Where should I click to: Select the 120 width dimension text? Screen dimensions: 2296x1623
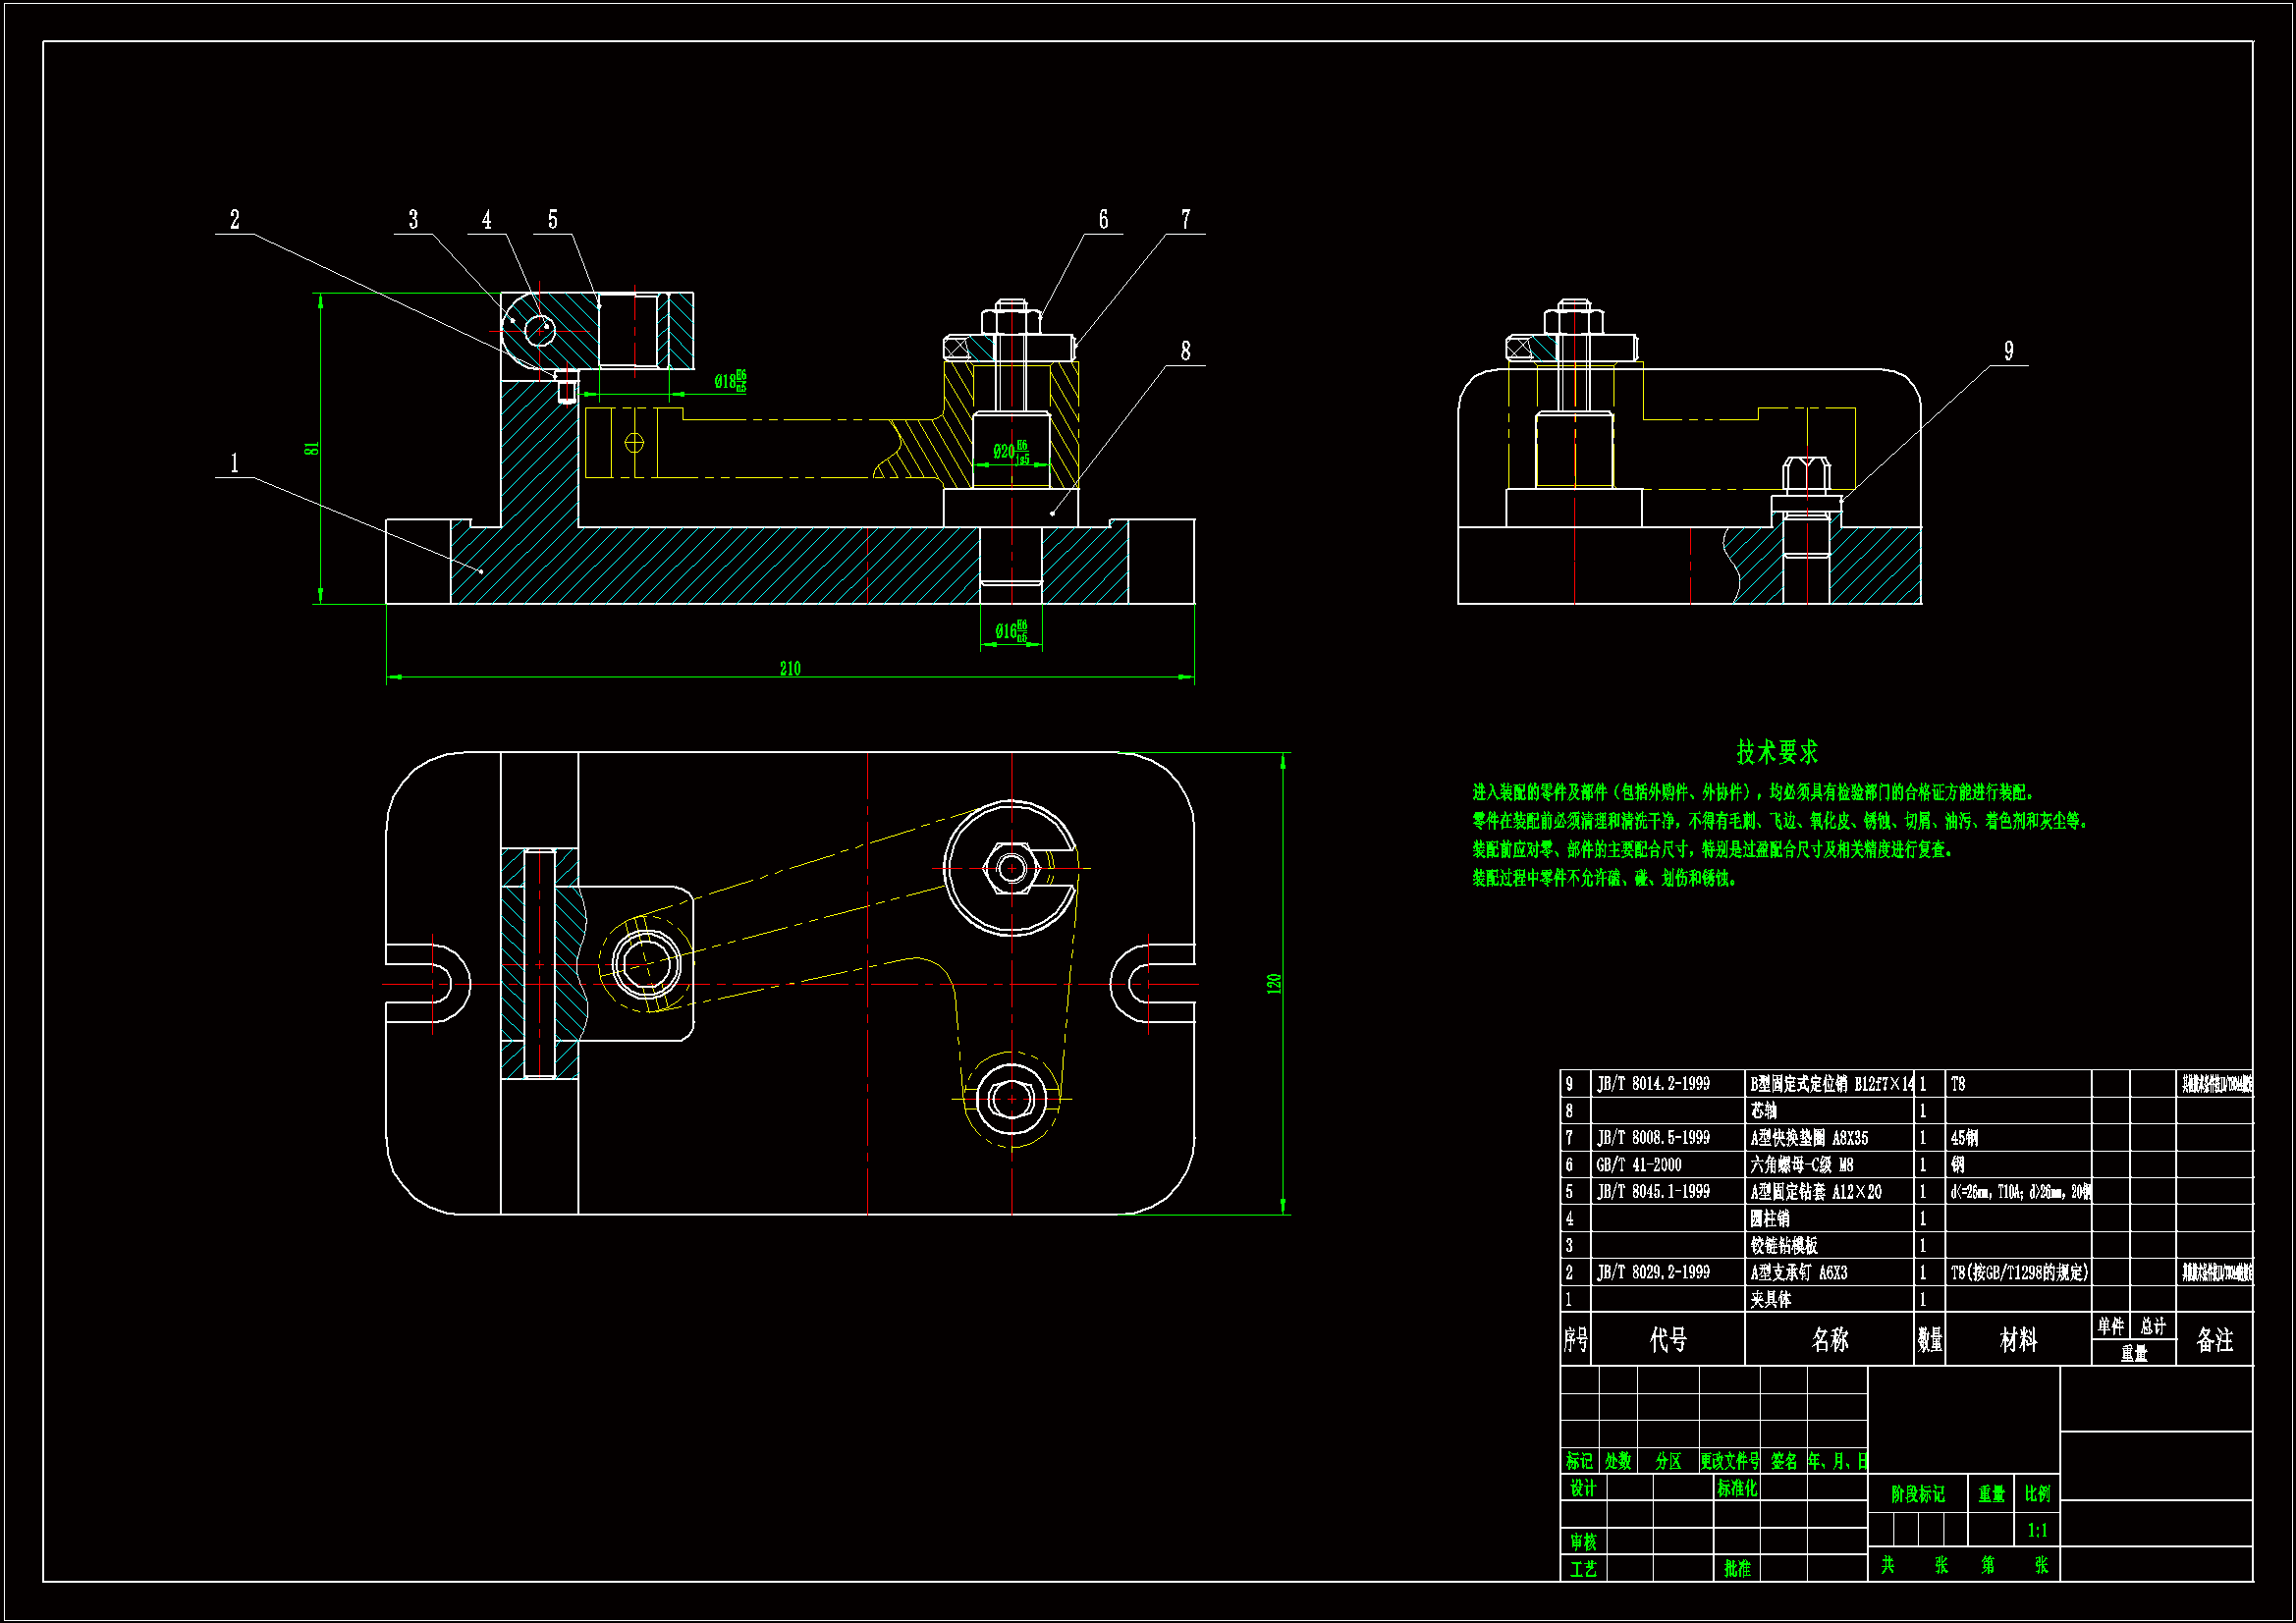pos(1273,983)
